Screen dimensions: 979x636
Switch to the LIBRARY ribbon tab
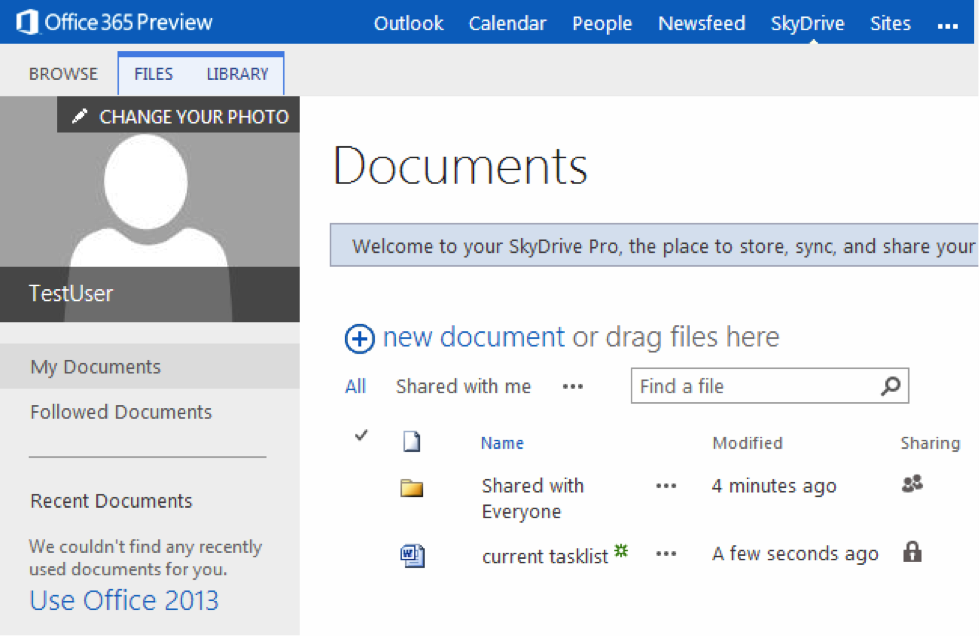pyautogui.click(x=237, y=74)
